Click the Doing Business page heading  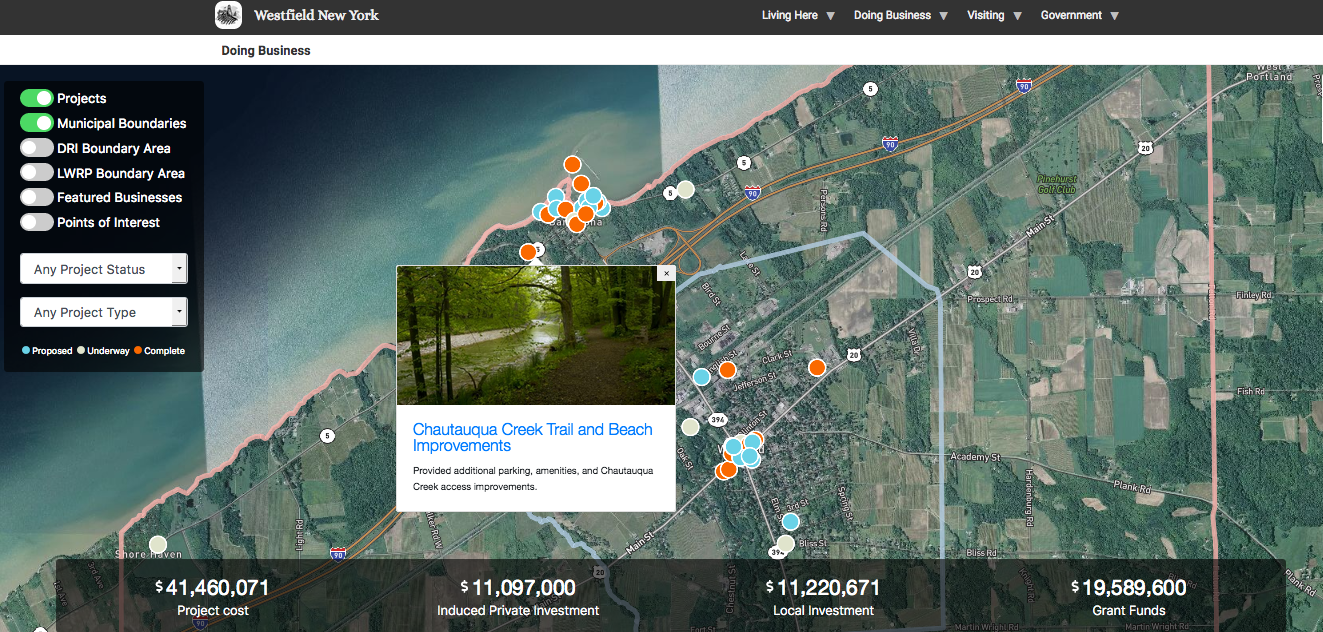pos(266,50)
